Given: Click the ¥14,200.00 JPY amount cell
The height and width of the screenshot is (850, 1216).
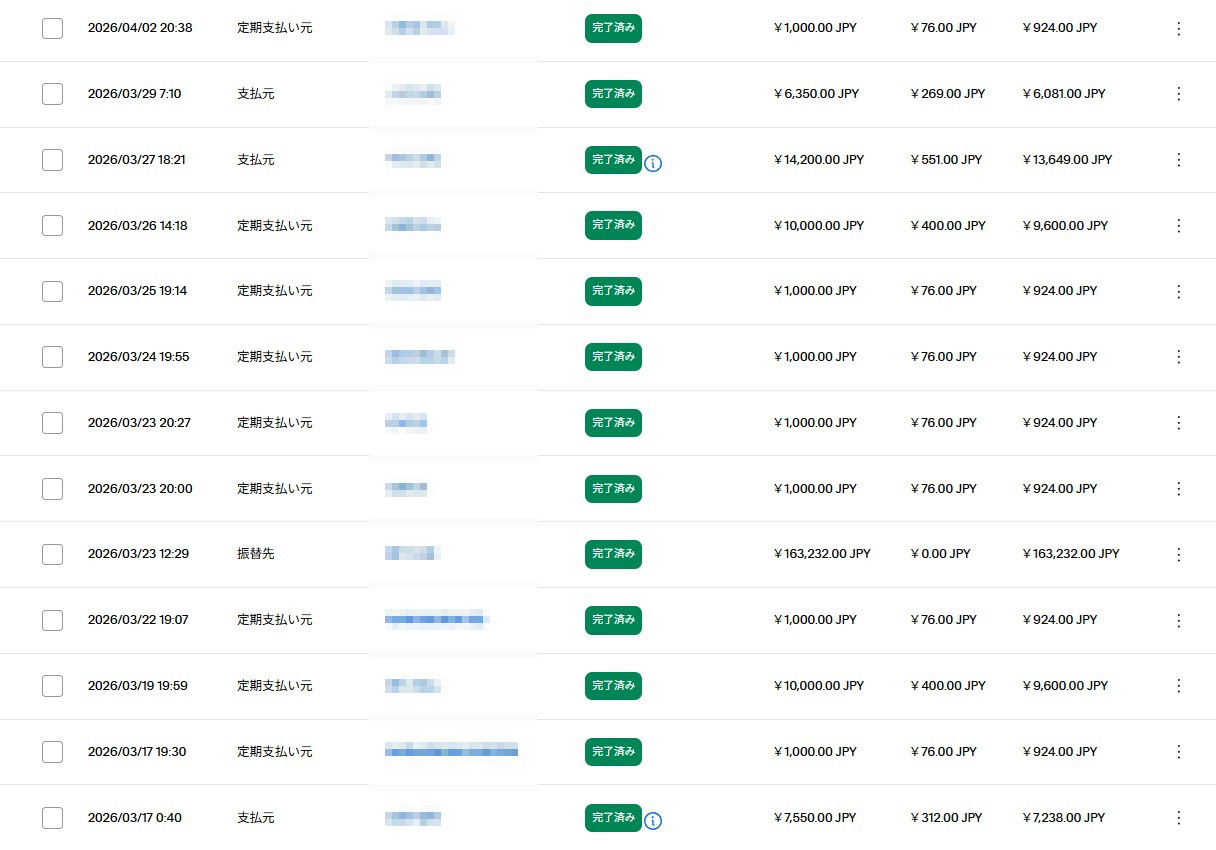Looking at the screenshot, I should pyautogui.click(x=818, y=160).
